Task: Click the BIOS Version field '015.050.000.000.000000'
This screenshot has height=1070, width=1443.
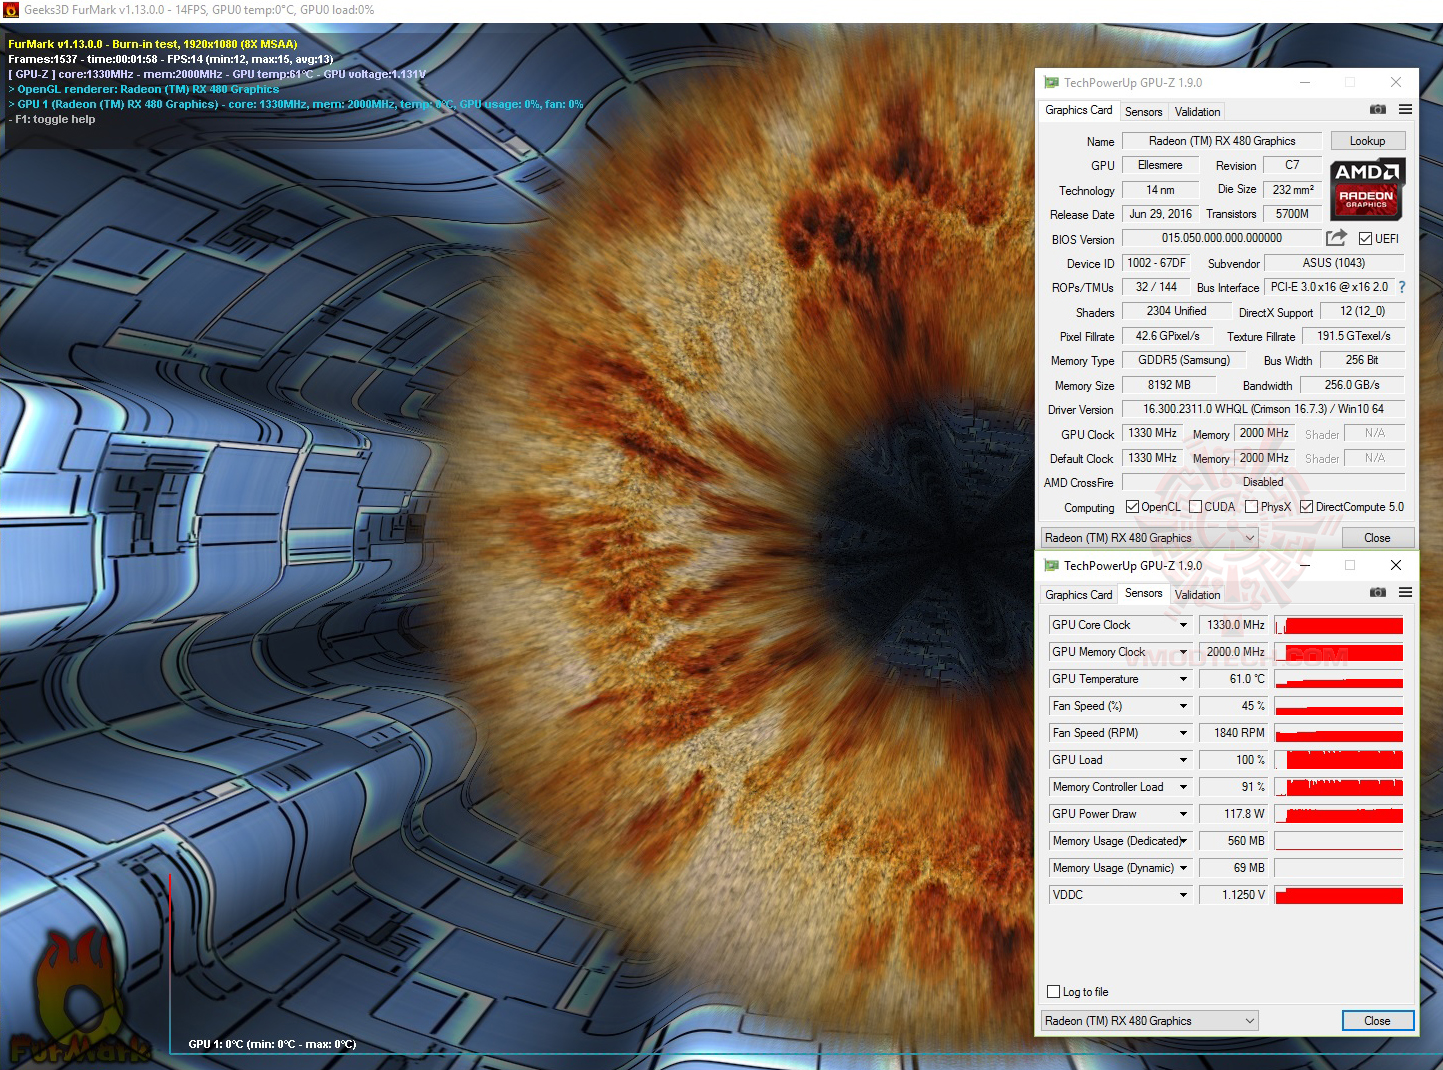Action: click(x=1222, y=238)
